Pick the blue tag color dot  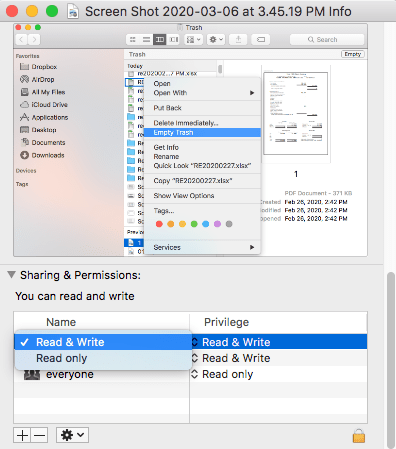[206, 224]
